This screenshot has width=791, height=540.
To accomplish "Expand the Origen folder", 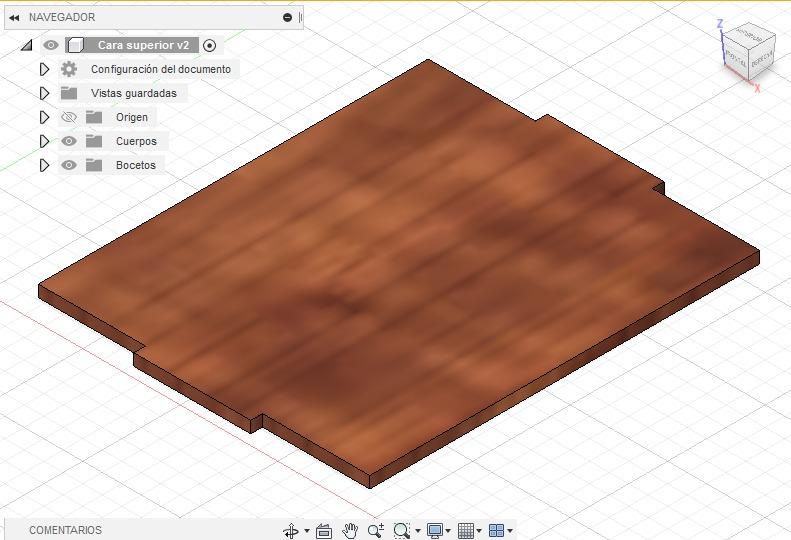I will (44, 117).
